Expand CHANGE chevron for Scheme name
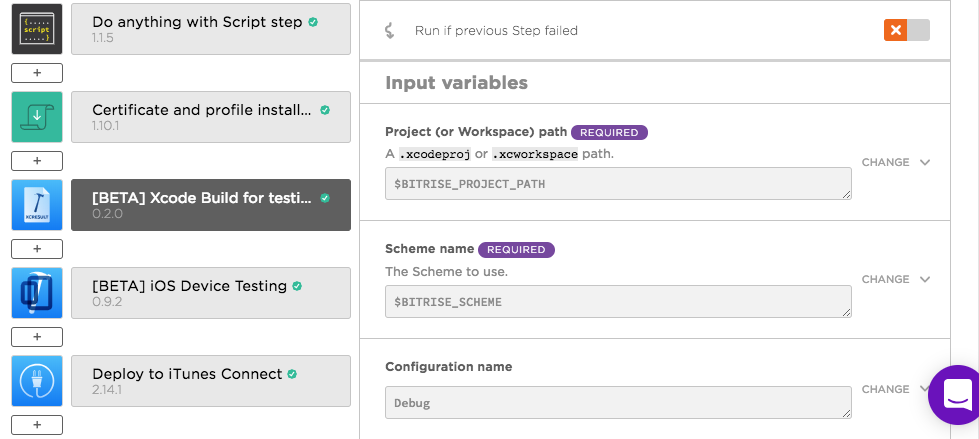979x439 pixels. click(925, 279)
